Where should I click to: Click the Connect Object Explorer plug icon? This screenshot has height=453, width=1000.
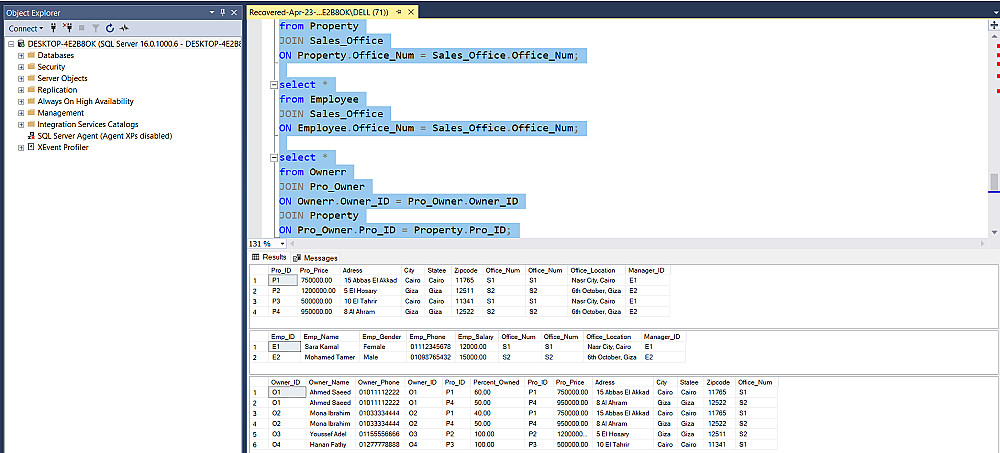point(53,28)
